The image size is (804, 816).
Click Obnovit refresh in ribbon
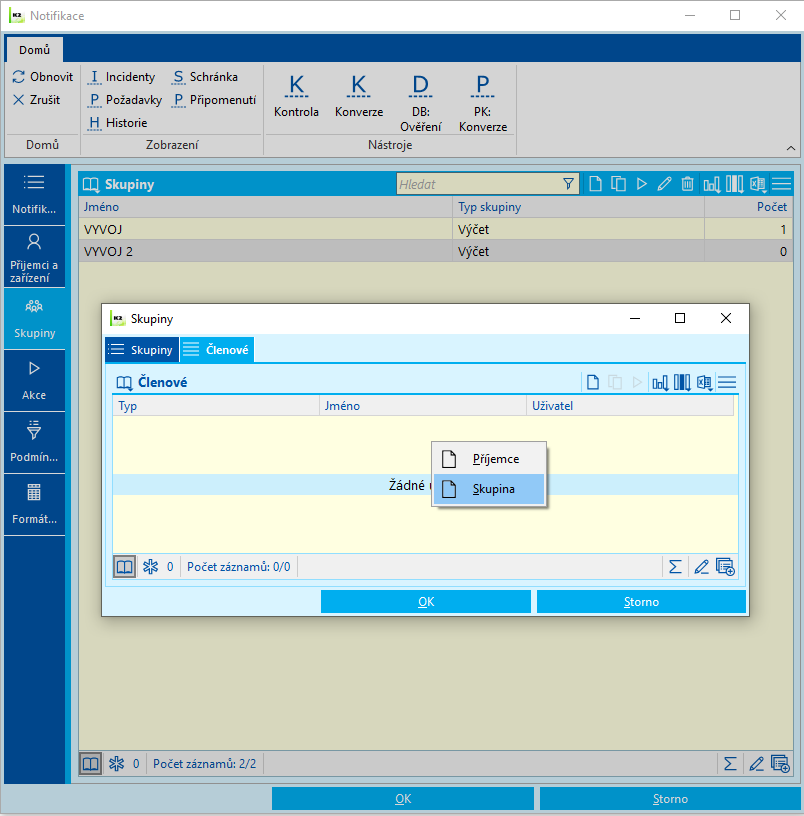[43, 76]
